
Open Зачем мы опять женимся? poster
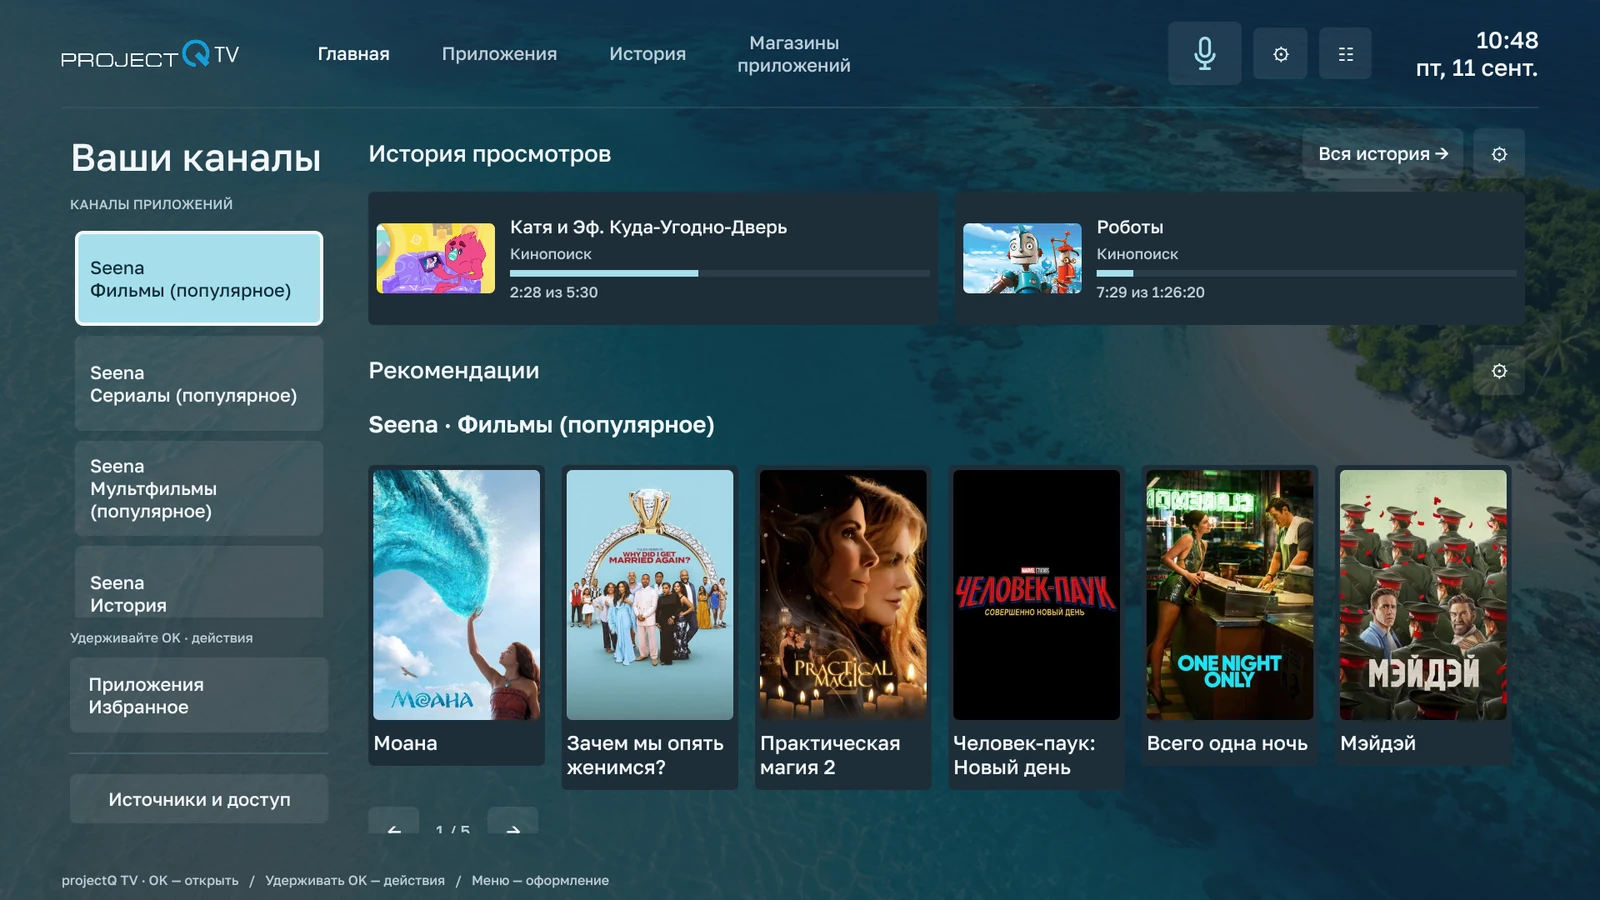coord(650,595)
